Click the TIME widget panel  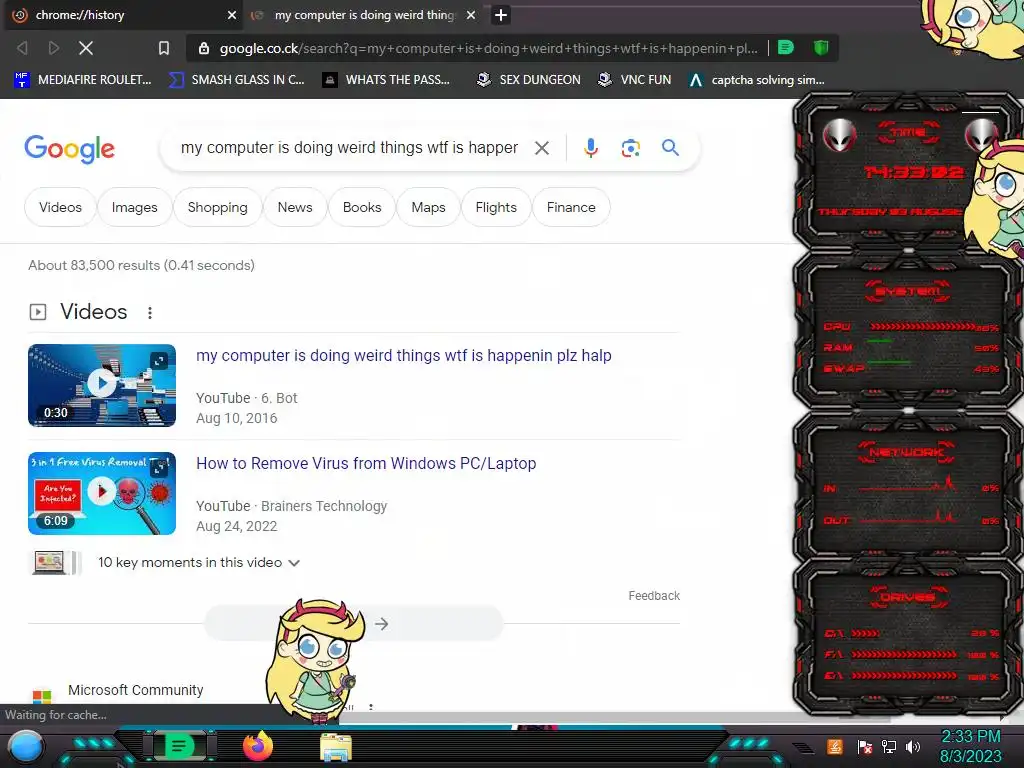pos(908,172)
